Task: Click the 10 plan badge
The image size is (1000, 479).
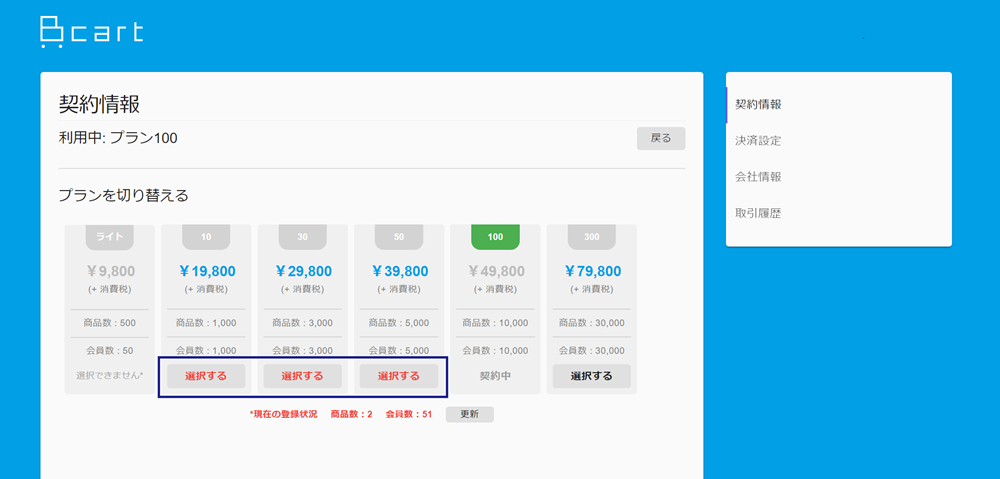Action: tap(206, 237)
